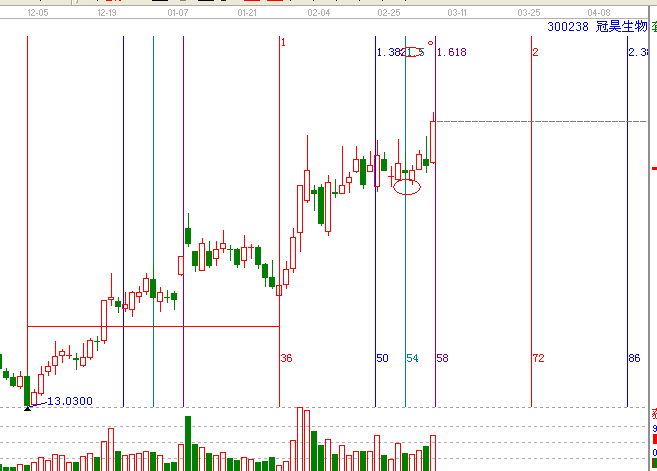This screenshot has height=471, width=657.
Task: Select the period number 86 label
Action: [x=634, y=358]
